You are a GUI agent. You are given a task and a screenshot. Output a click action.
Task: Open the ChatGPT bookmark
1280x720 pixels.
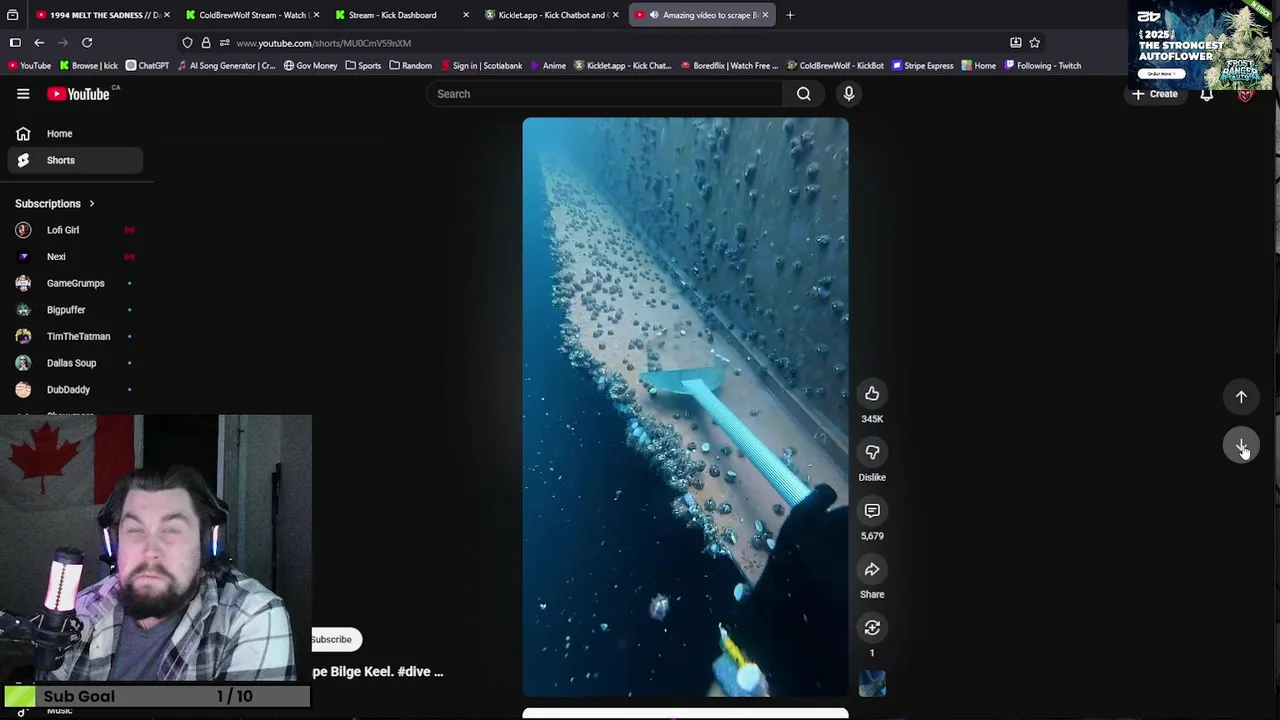point(146,66)
